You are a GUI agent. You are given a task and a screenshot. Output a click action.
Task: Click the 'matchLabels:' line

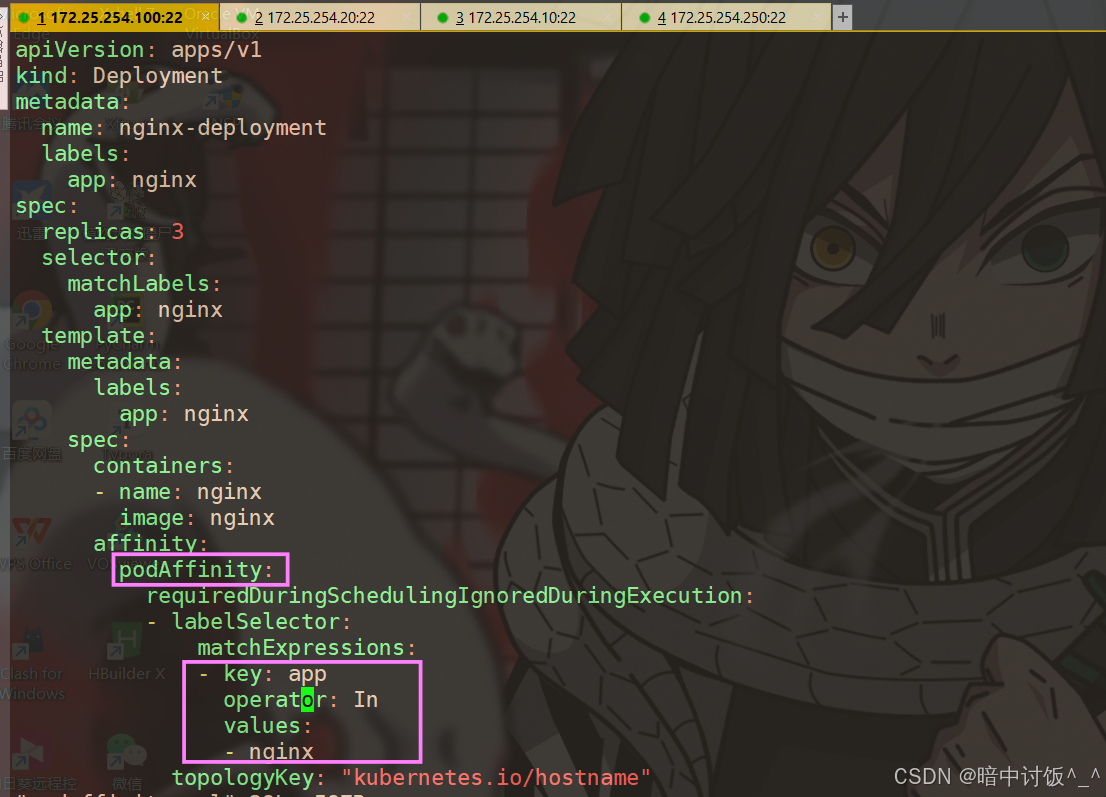pyautogui.click(x=144, y=284)
